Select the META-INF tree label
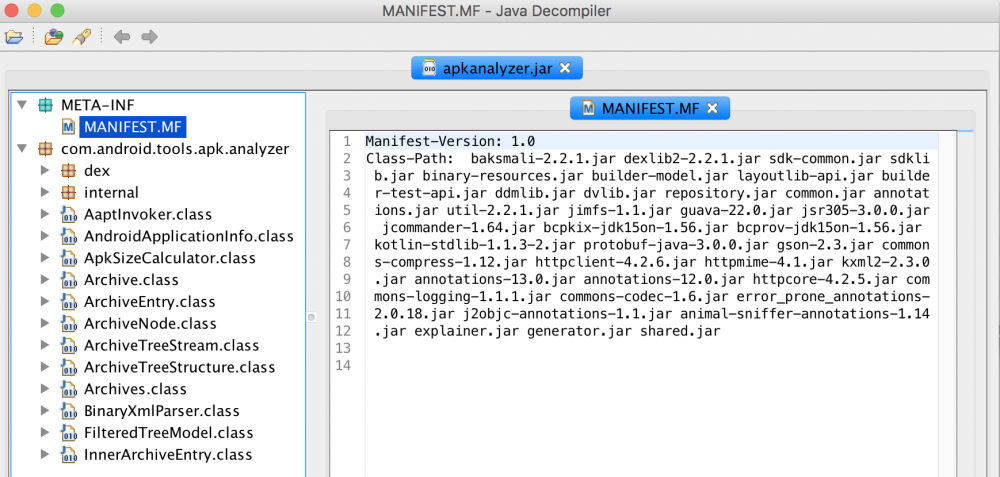This screenshot has height=477, width=1000. point(98,105)
